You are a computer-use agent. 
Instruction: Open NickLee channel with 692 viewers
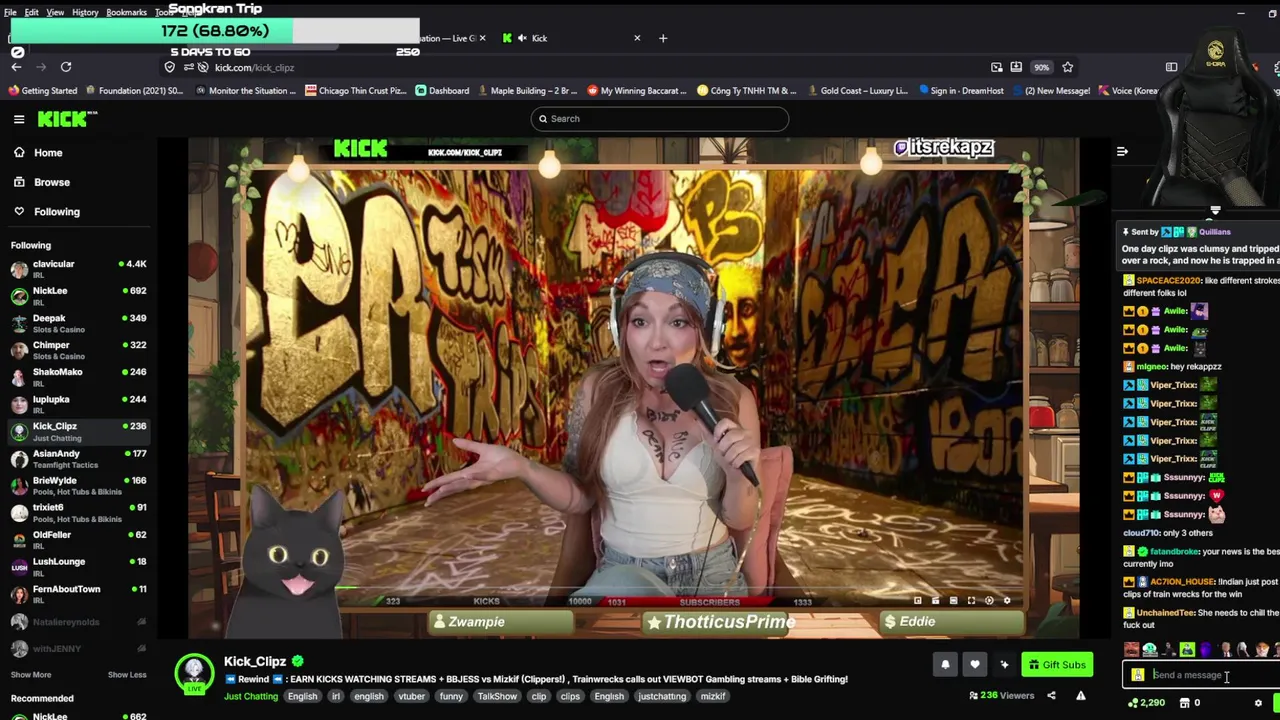pyautogui.click(x=78, y=296)
